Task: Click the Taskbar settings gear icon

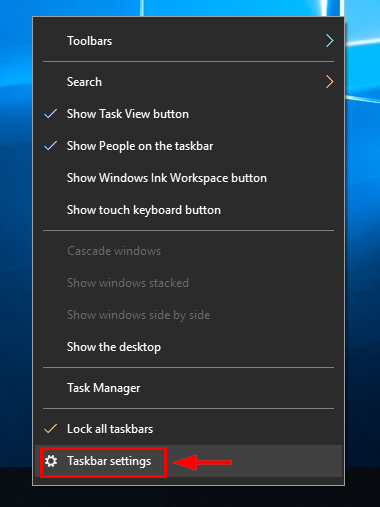Action: 51,461
